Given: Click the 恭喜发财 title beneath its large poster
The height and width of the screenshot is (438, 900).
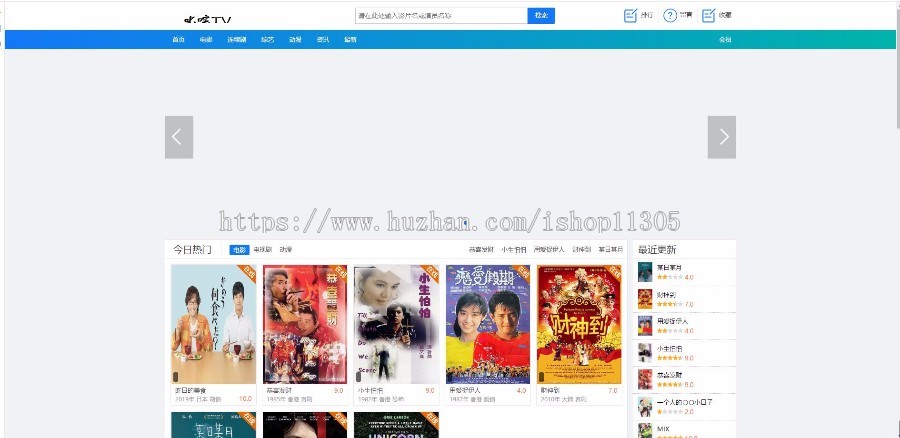Looking at the screenshot, I should coord(279,390).
